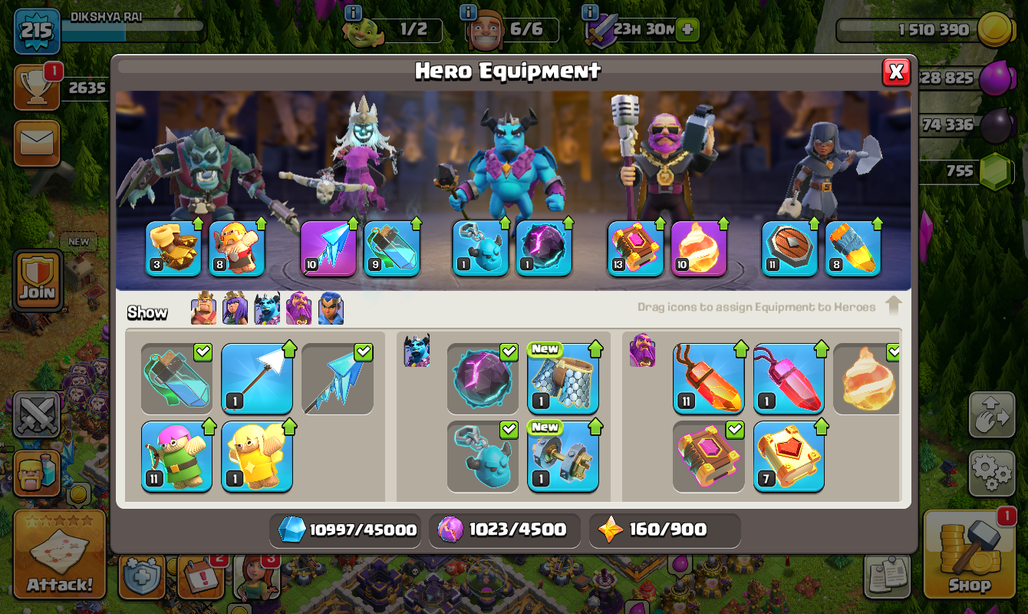This screenshot has width=1028, height=614.
Task: Filter equipment by Minion Prince portrait
Action: [x=267, y=308]
